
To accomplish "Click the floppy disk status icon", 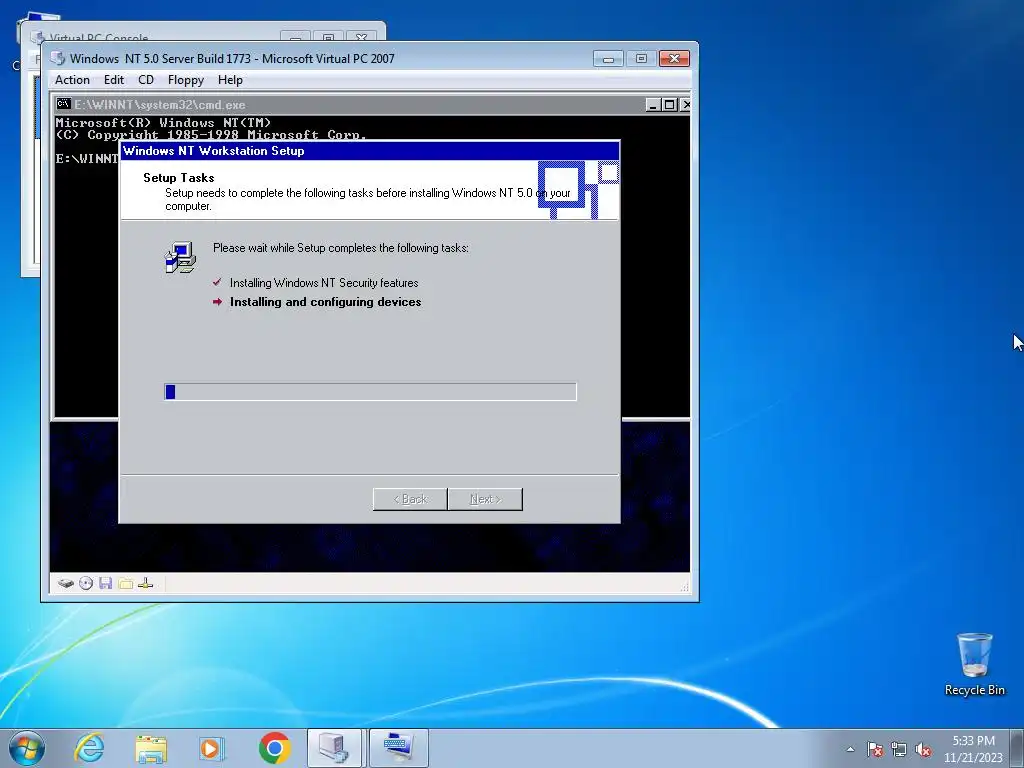I will [x=105, y=583].
